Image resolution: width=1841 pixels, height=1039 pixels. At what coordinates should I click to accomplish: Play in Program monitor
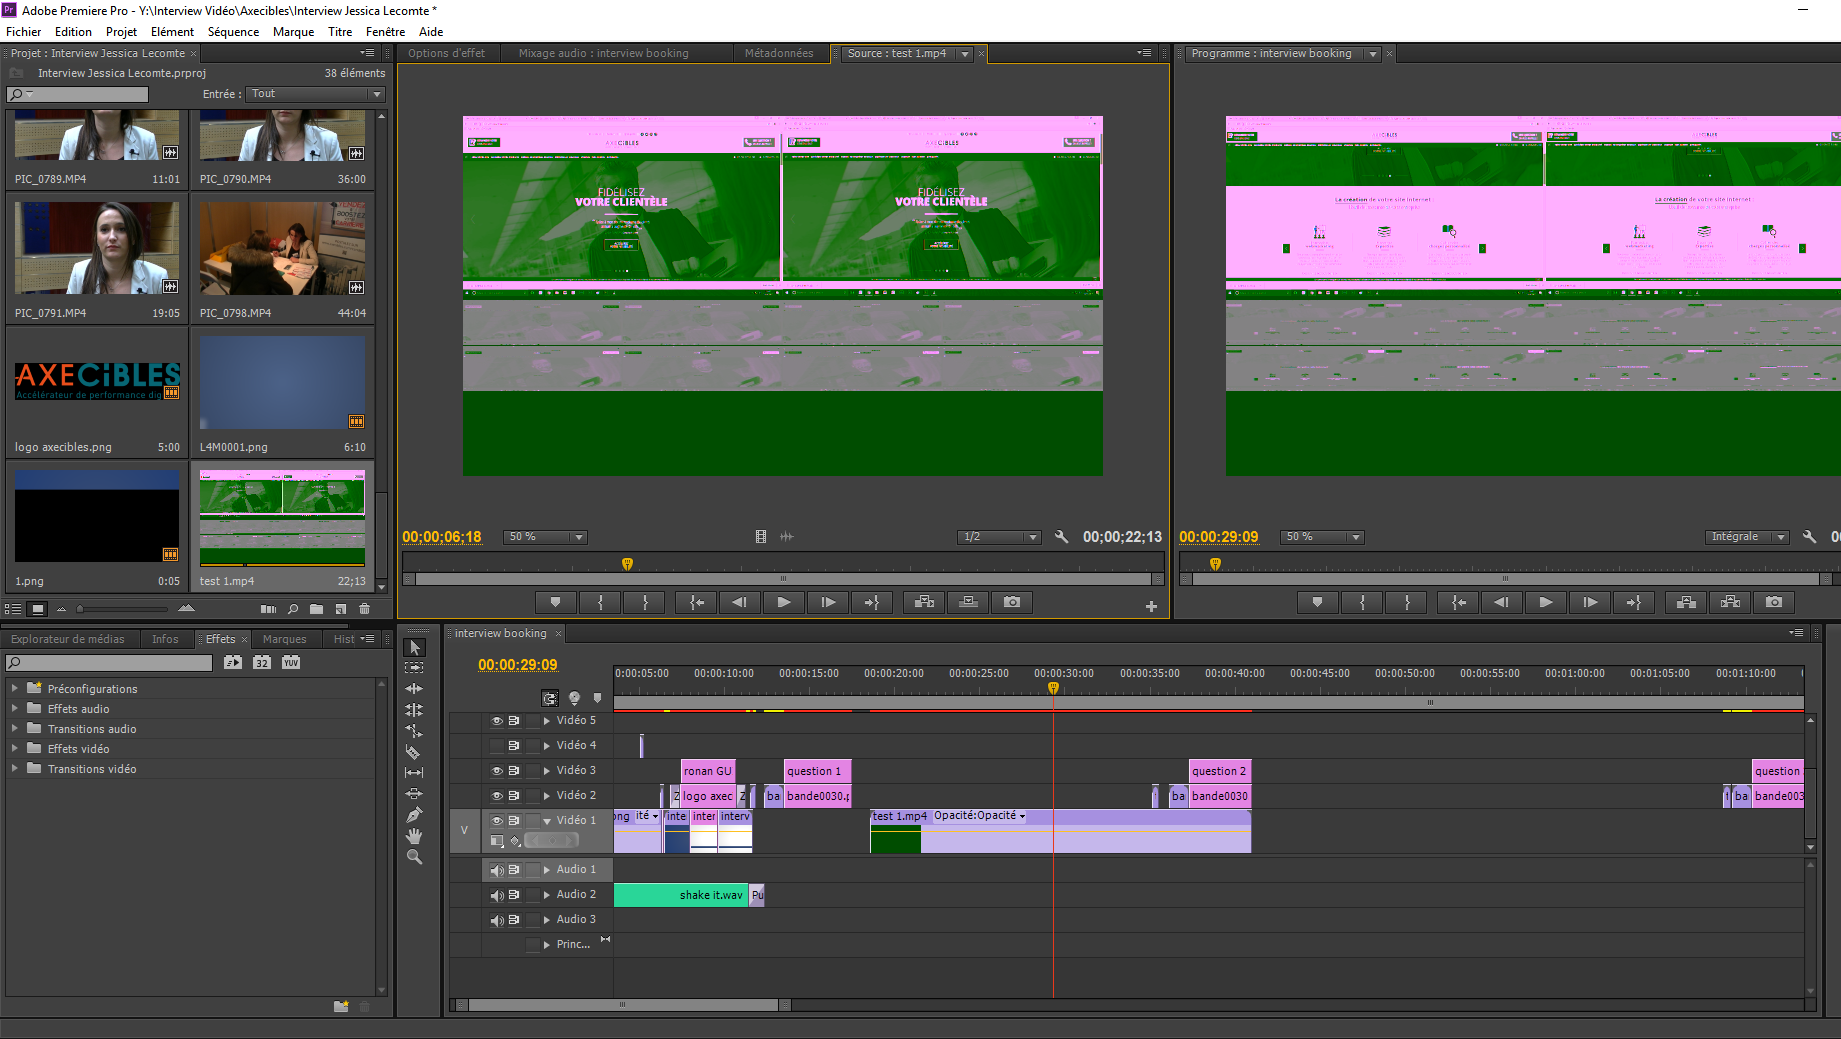(x=1546, y=602)
